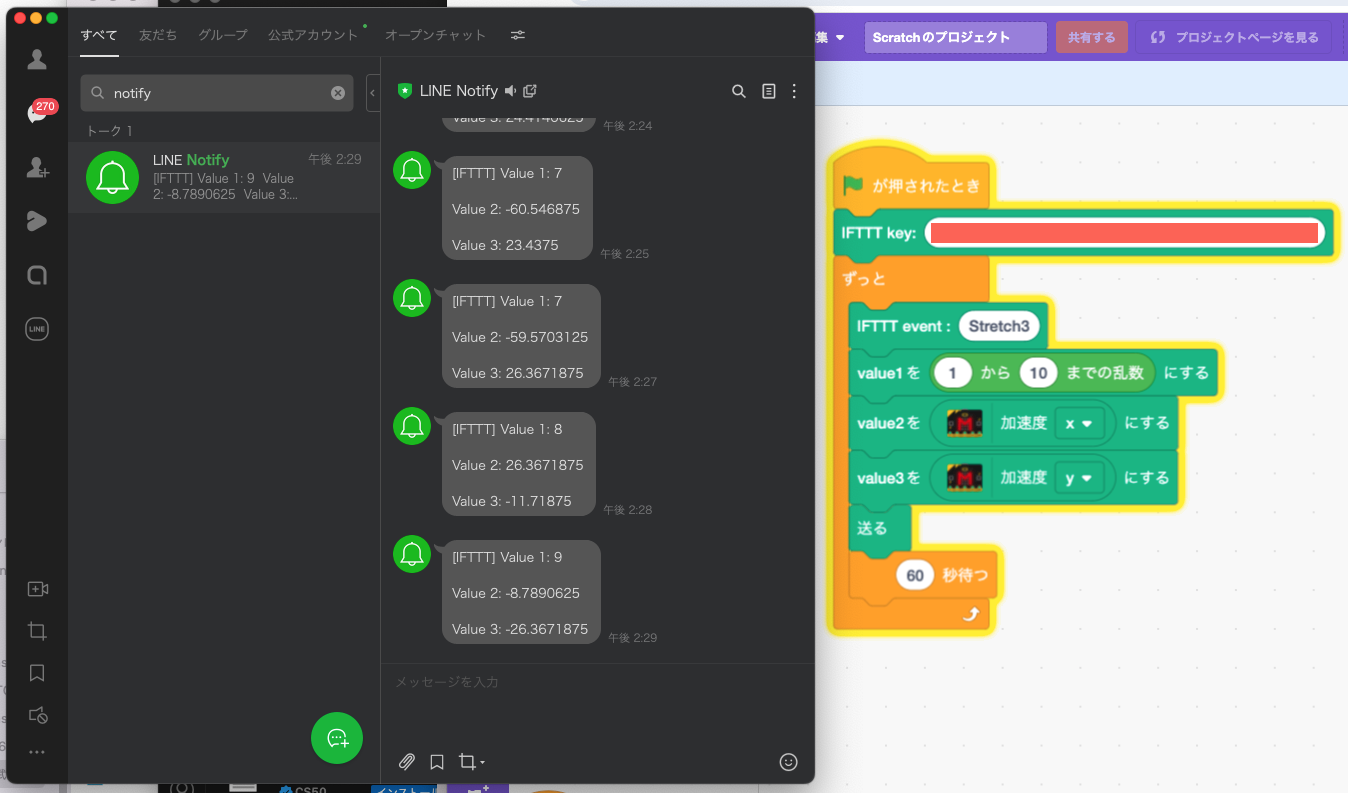Switch to the オープンチャット tab
Screen dimensions: 1348x793
(436, 35)
